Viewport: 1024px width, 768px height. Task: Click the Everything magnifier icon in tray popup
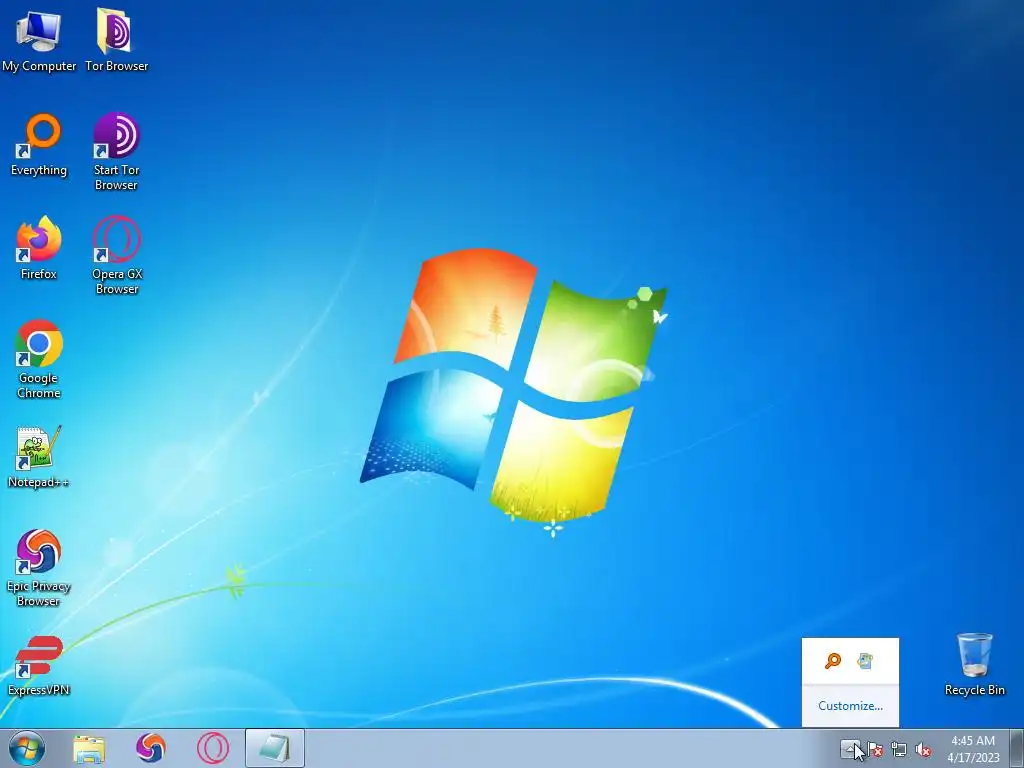click(x=833, y=661)
